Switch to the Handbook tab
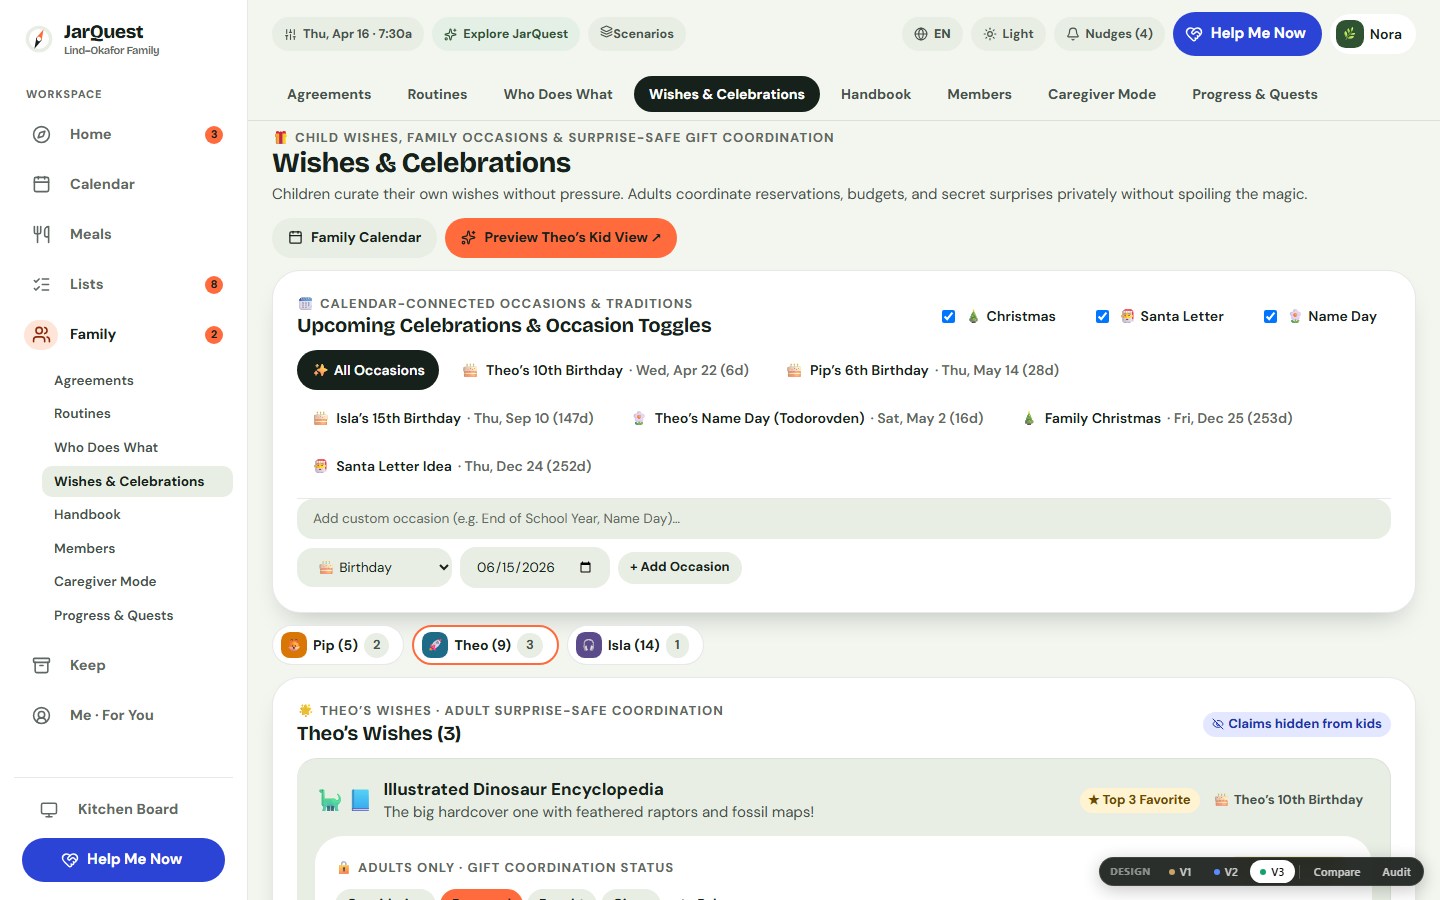 click(x=876, y=94)
